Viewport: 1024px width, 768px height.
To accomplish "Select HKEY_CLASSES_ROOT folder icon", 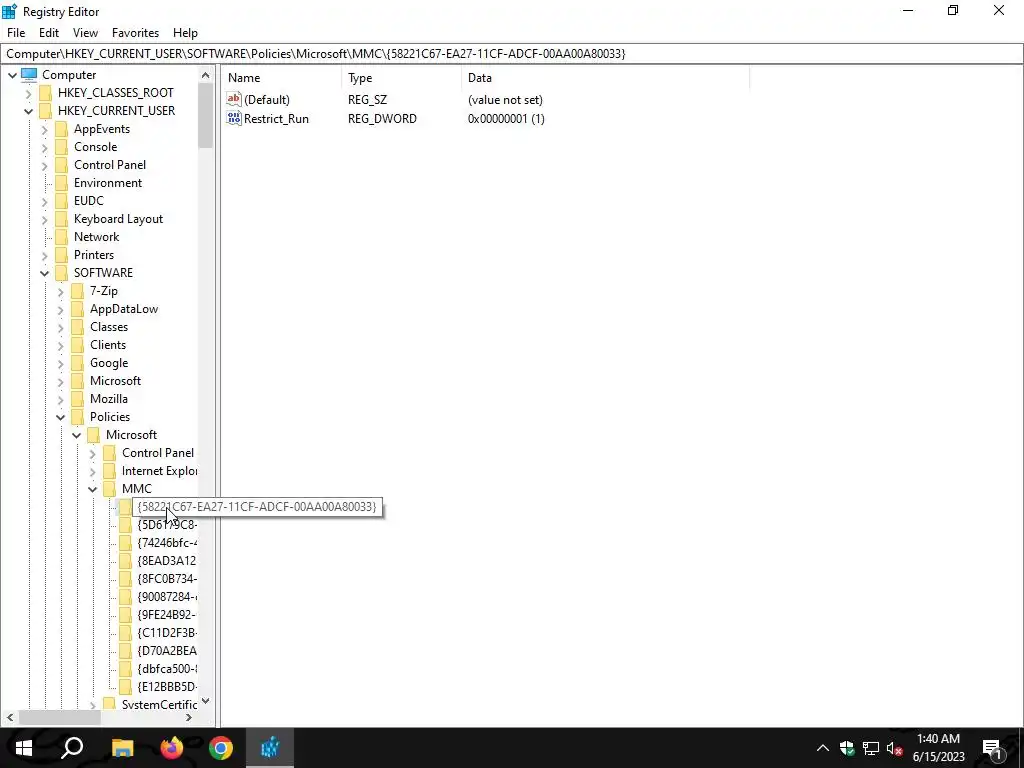I will click(46, 93).
